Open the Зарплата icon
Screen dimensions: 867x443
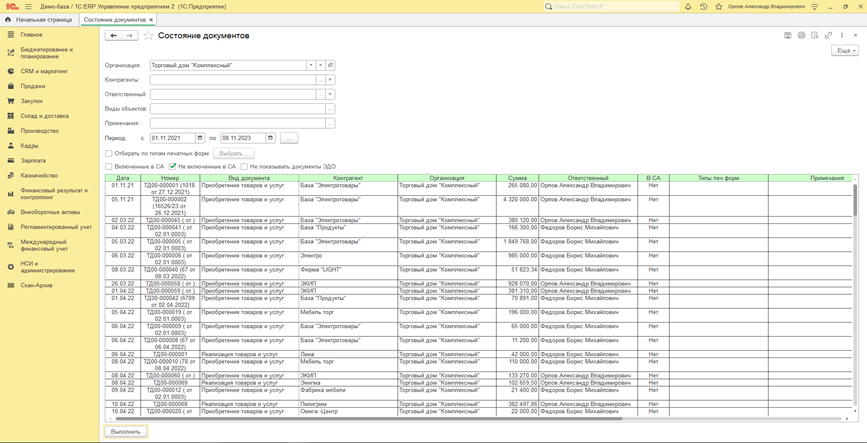click(10, 160)
